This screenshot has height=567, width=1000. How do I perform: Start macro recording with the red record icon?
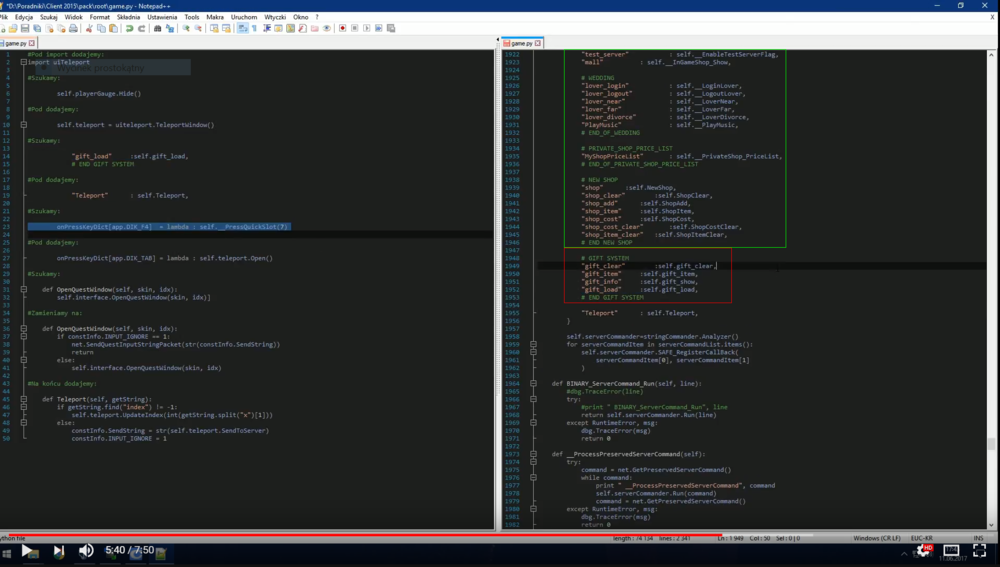(342, 28)
